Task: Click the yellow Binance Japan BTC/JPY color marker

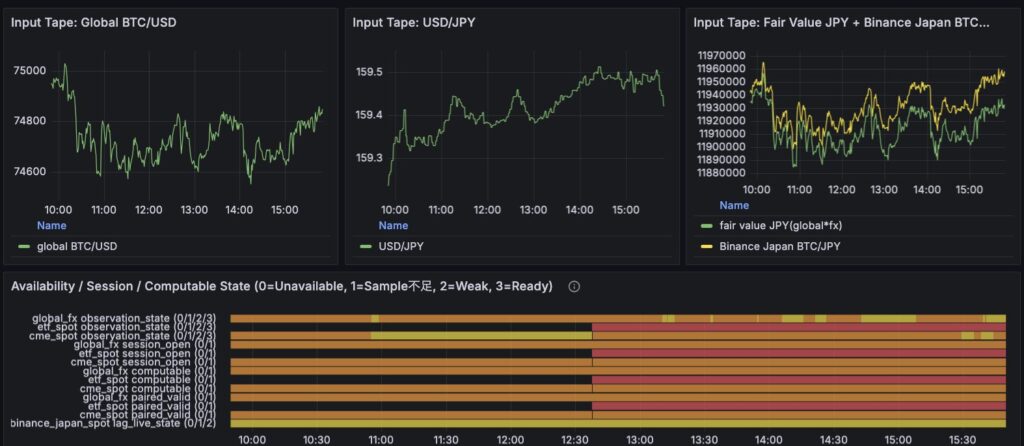Action: [x=706, y=247]
